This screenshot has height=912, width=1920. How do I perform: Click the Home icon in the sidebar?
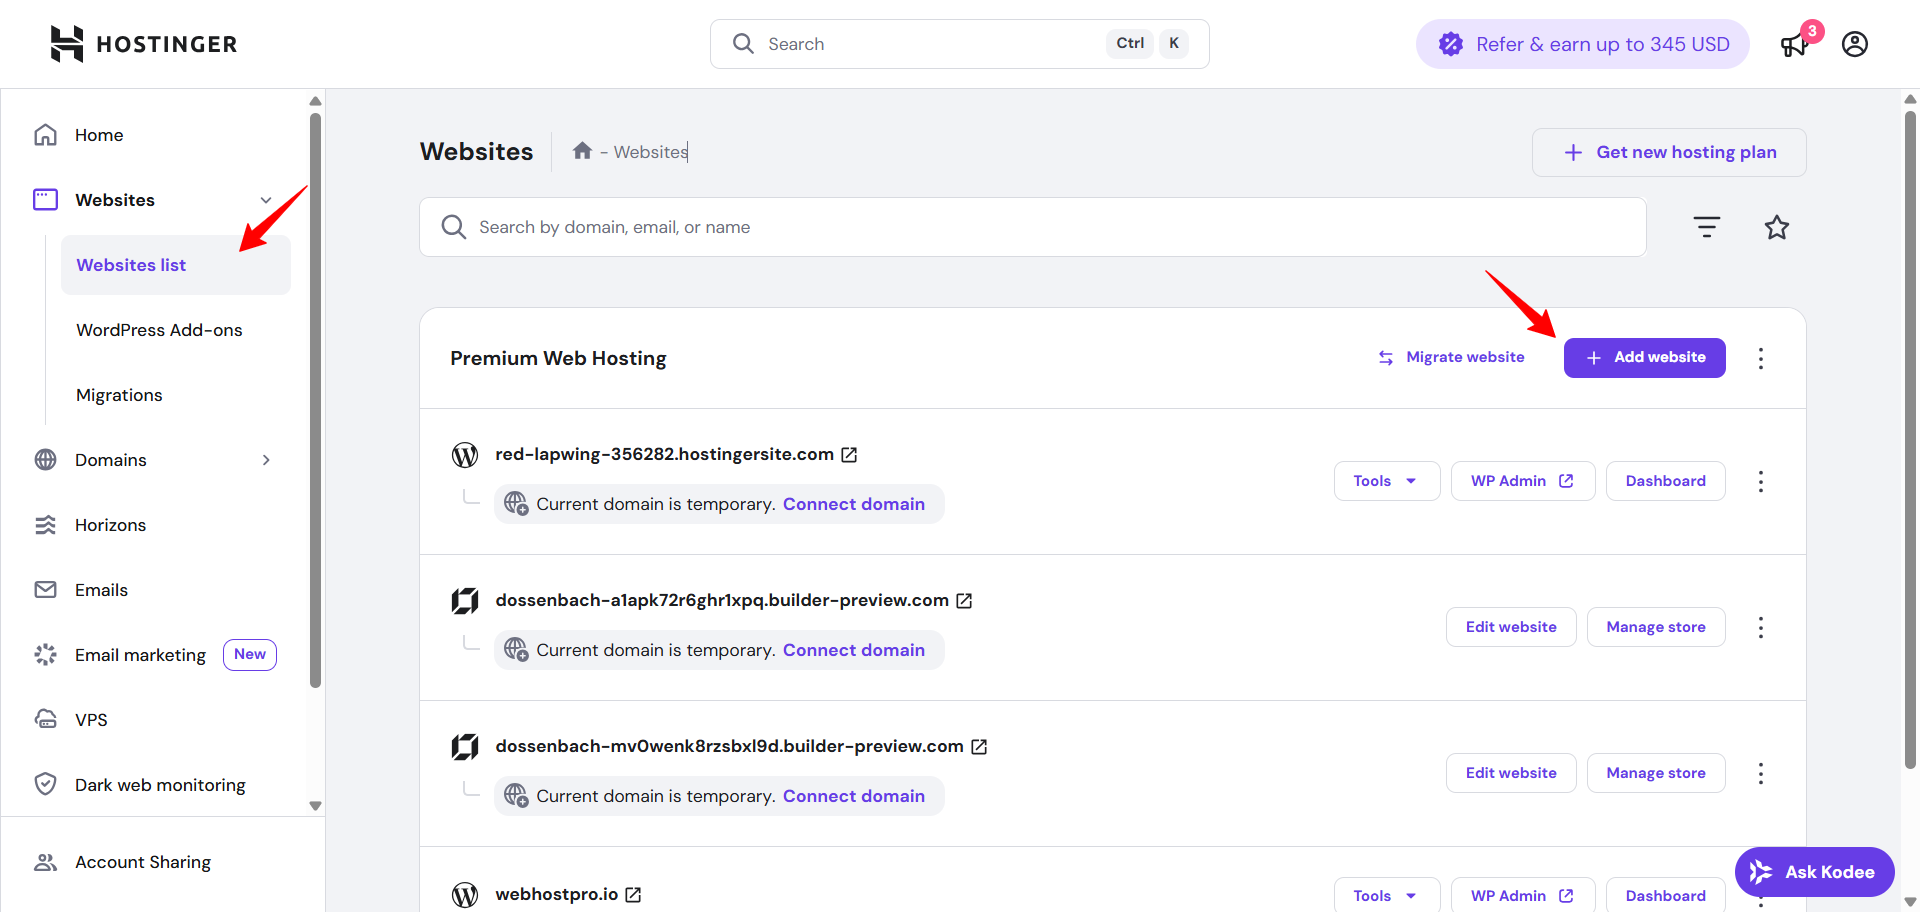pyautogui.click(x=45, y=134)
